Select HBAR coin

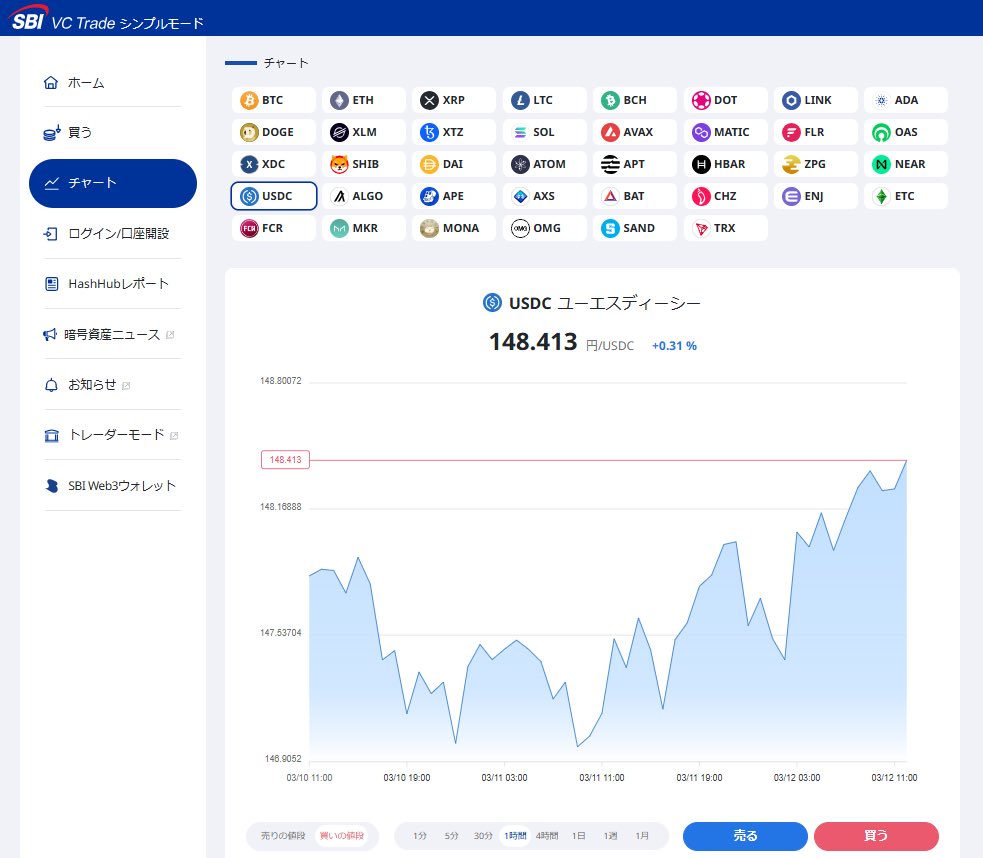(x=725, y=164)
